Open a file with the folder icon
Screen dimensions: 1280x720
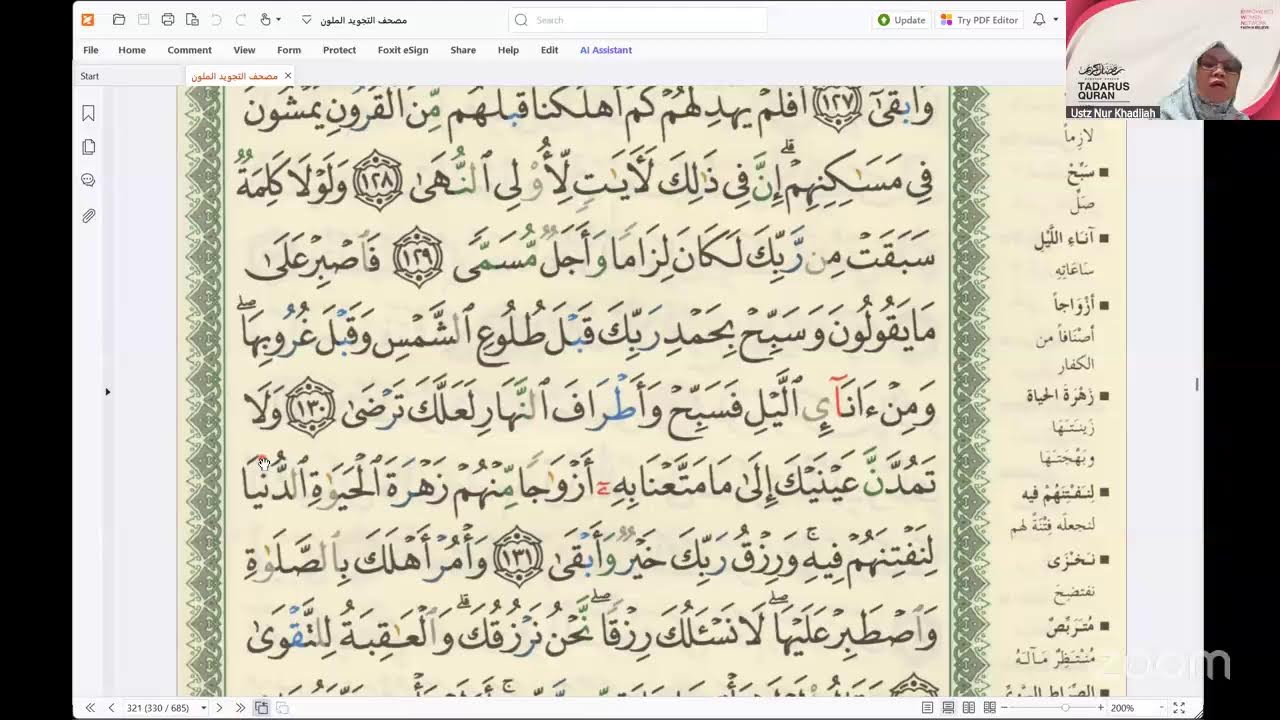point(119,19)
